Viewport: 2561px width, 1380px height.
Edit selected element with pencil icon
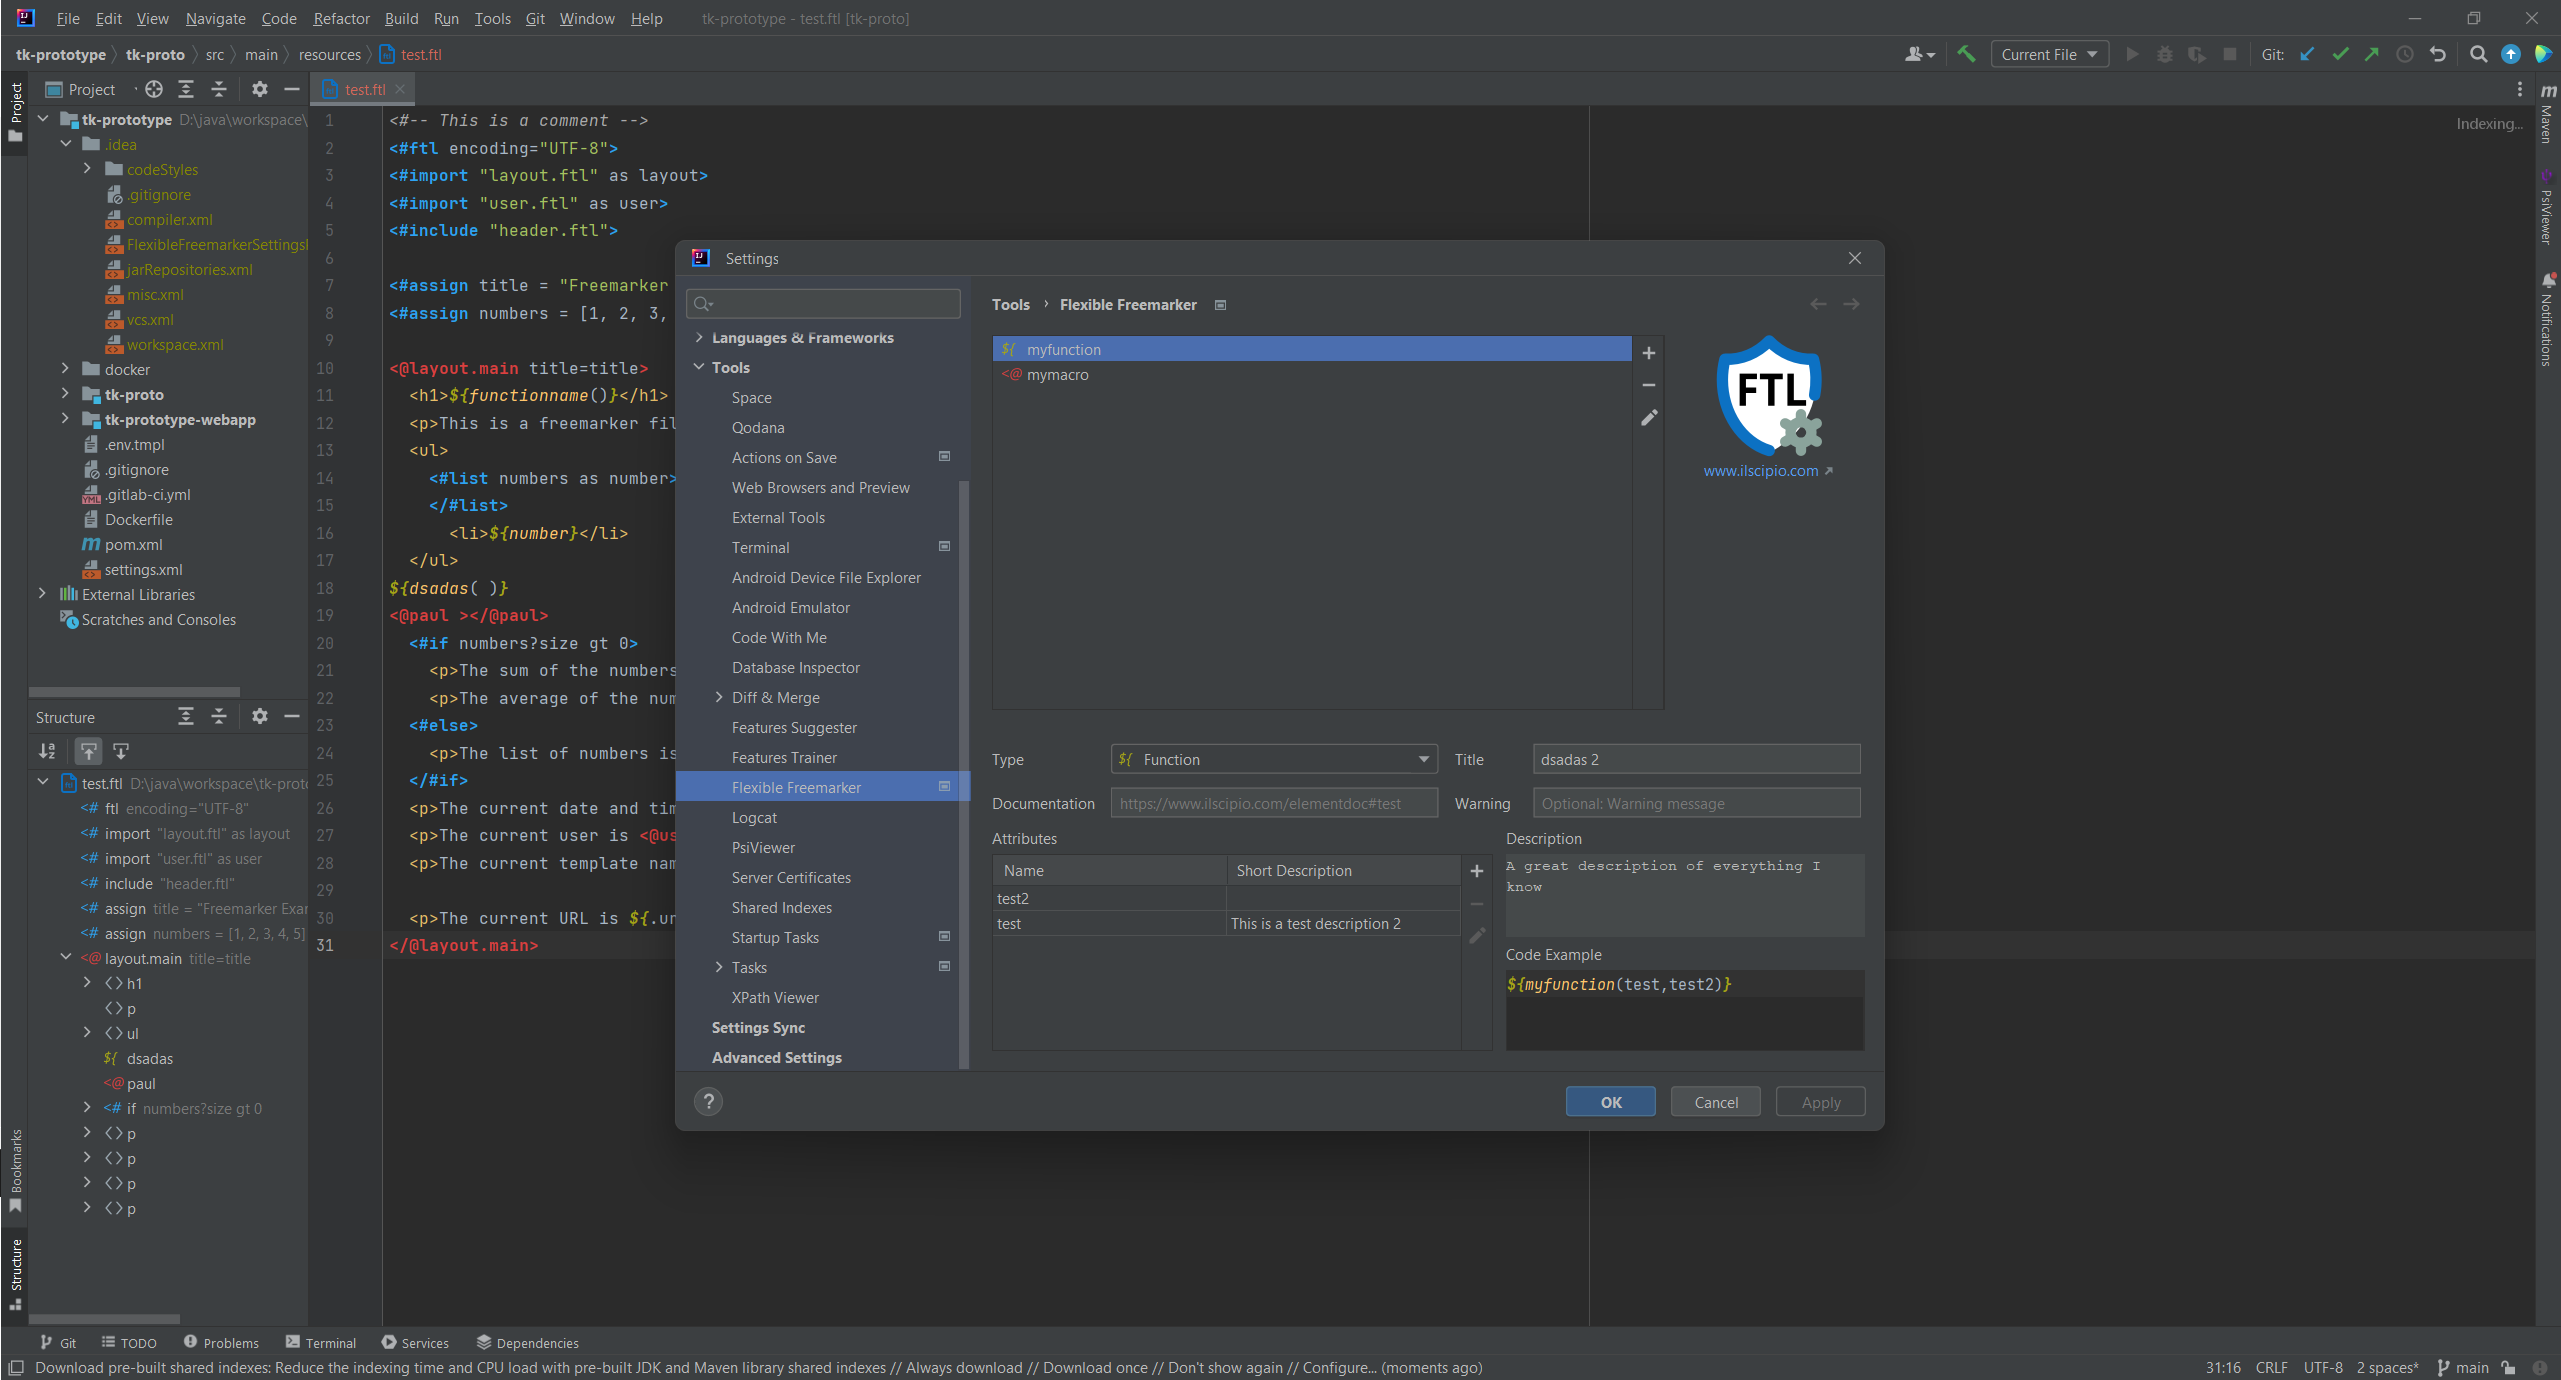tap(1649, 418)
